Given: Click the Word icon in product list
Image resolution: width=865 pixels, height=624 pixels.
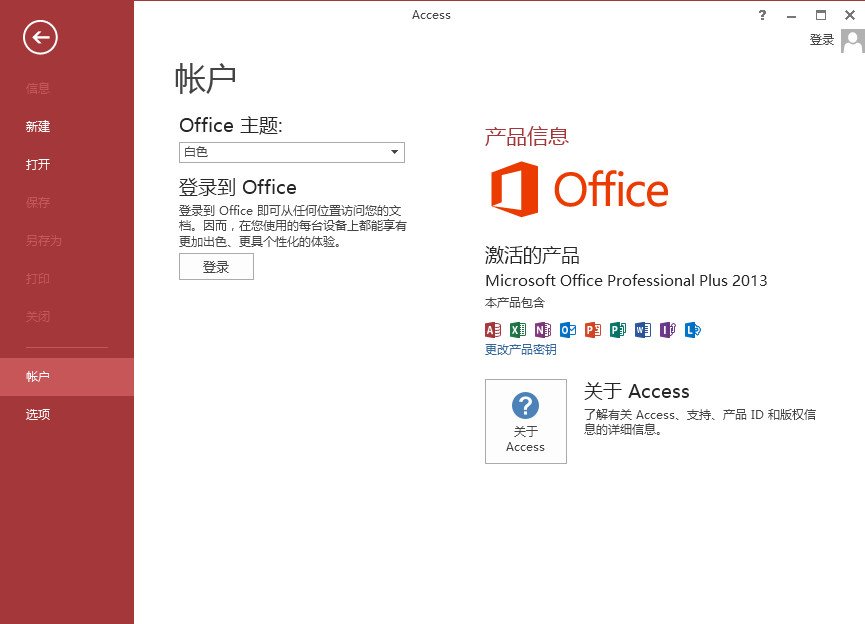Looking at the screenshot, I should coord(643,330).
